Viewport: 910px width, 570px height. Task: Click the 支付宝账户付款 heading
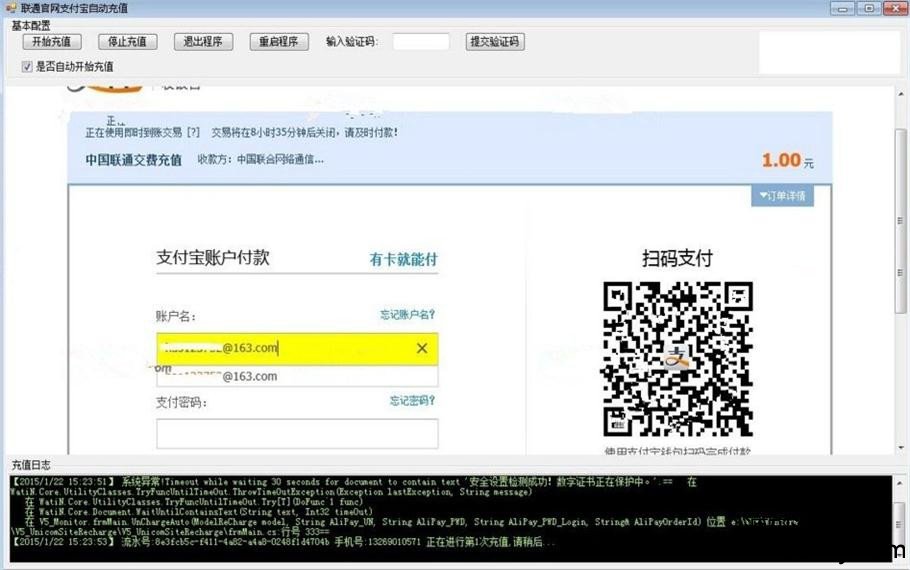(x=213, y=258)
